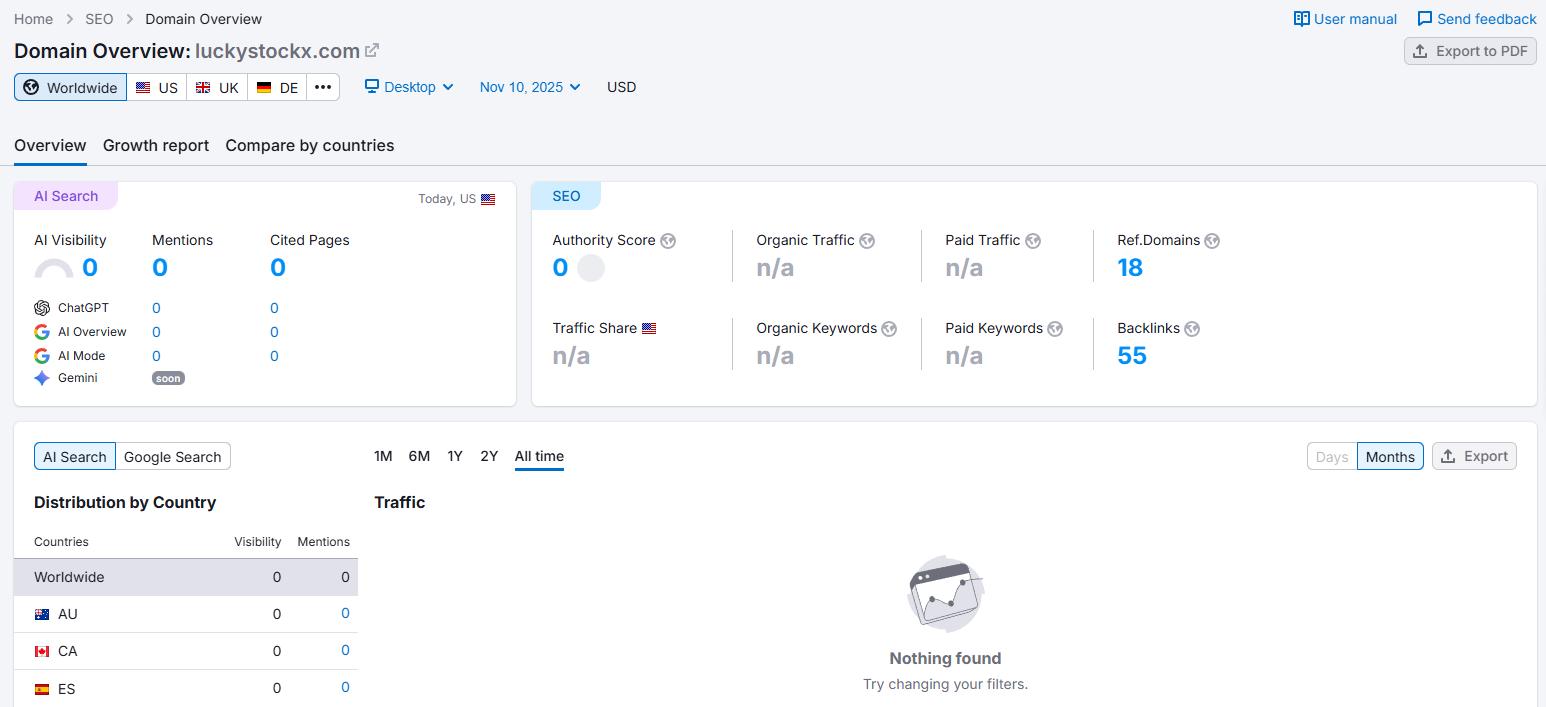This screenshot has width=1546, height=707.
Task: Click the Australia flag icon
Action: pyautogui.click(x=42, y=614)
